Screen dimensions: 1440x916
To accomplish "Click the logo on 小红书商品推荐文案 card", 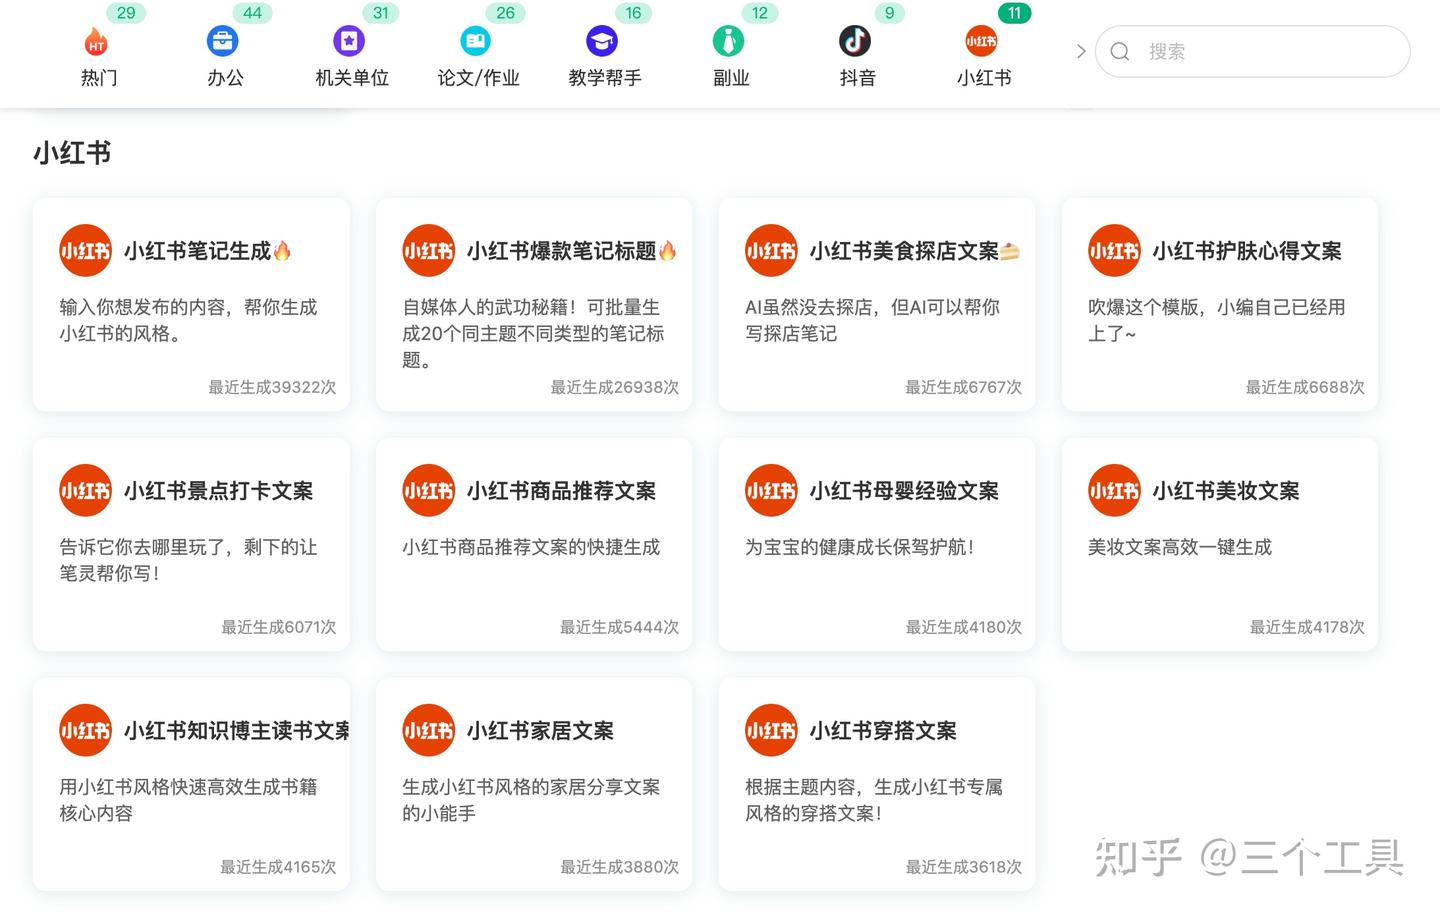I will pyautogui.click(x=428, y=490).
